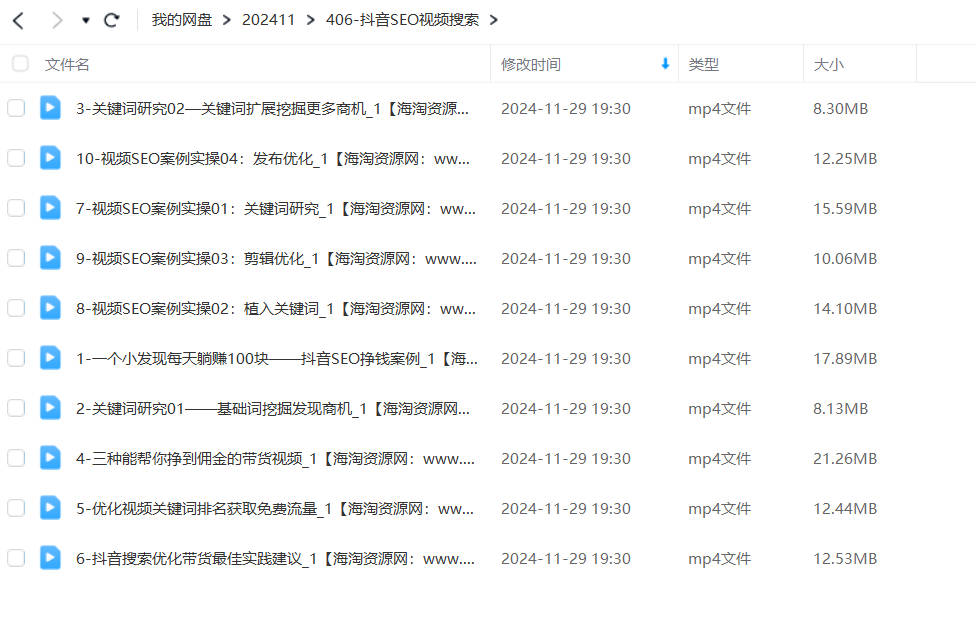Click video icon of 7-视频SEO案例实操01 file
This screenshot has width=976, height=617.
[x=50, y=207]
